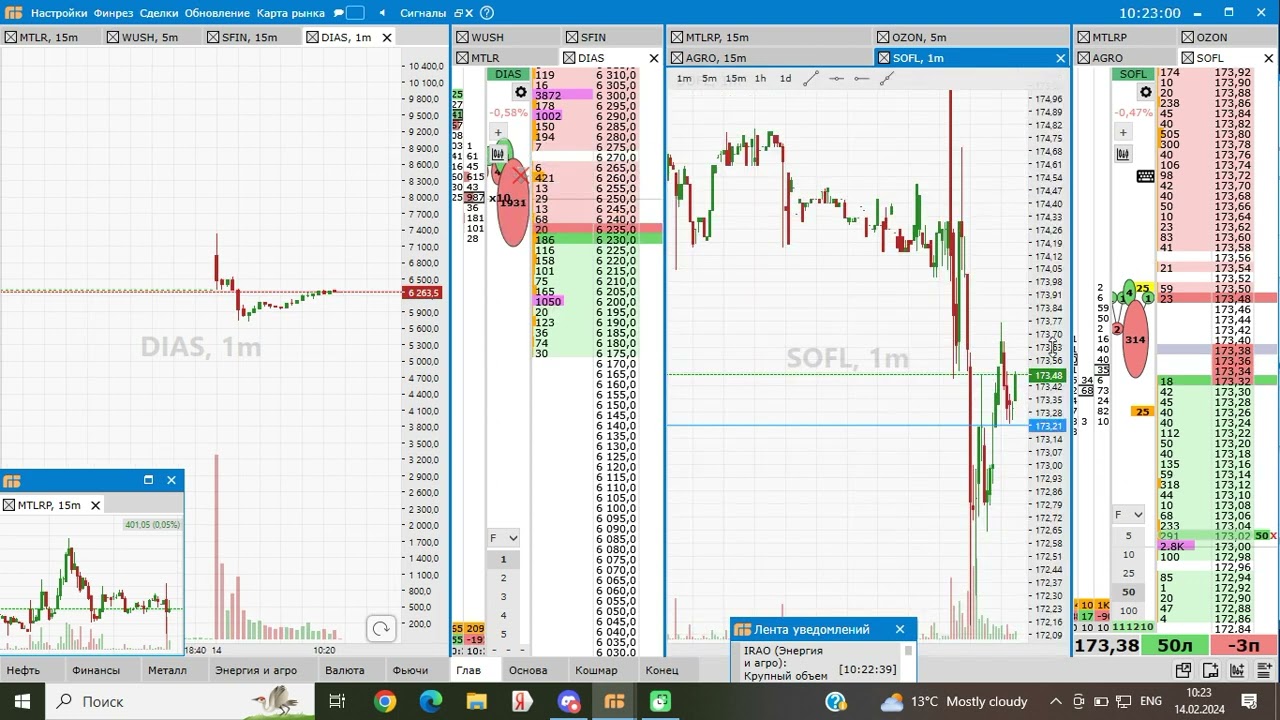1280x720 pixels.
Task: Open the Металл workspace tab
Action: [x=167, y=670]
